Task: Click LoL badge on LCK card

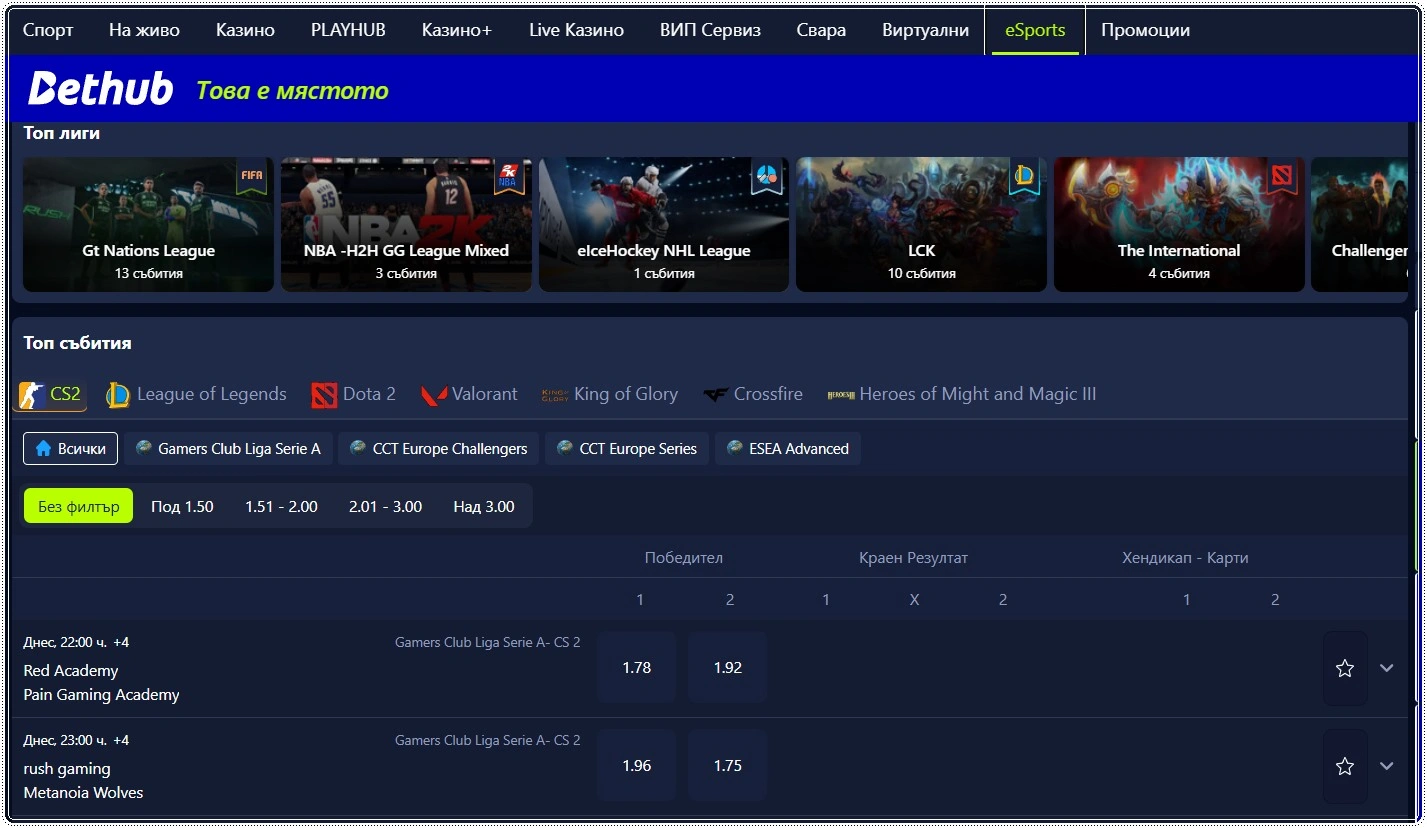Action: click(1024, 176)
